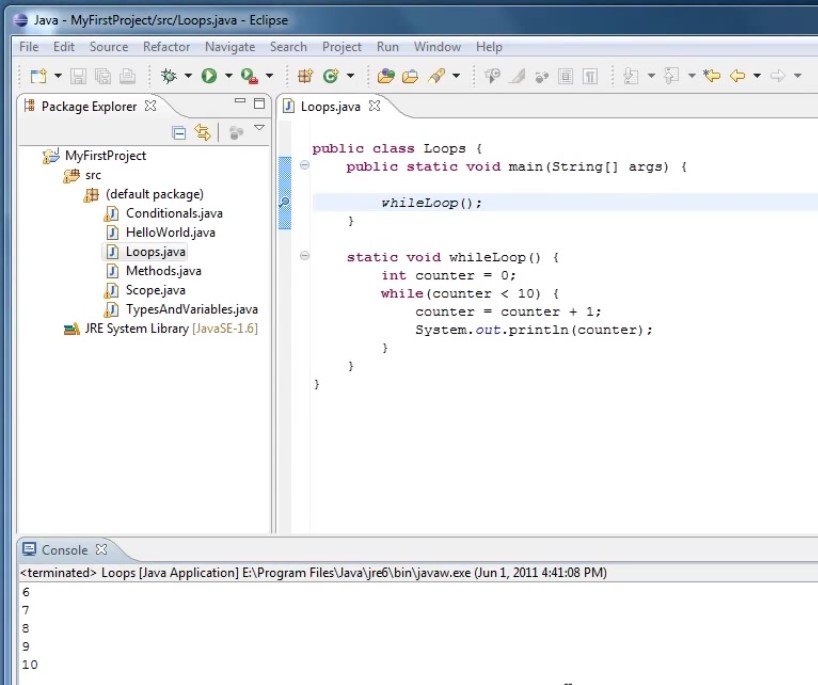Open the Package Explorer view menu triangle
The width and height of the screenshot is (818, 685).
[259, 129]
